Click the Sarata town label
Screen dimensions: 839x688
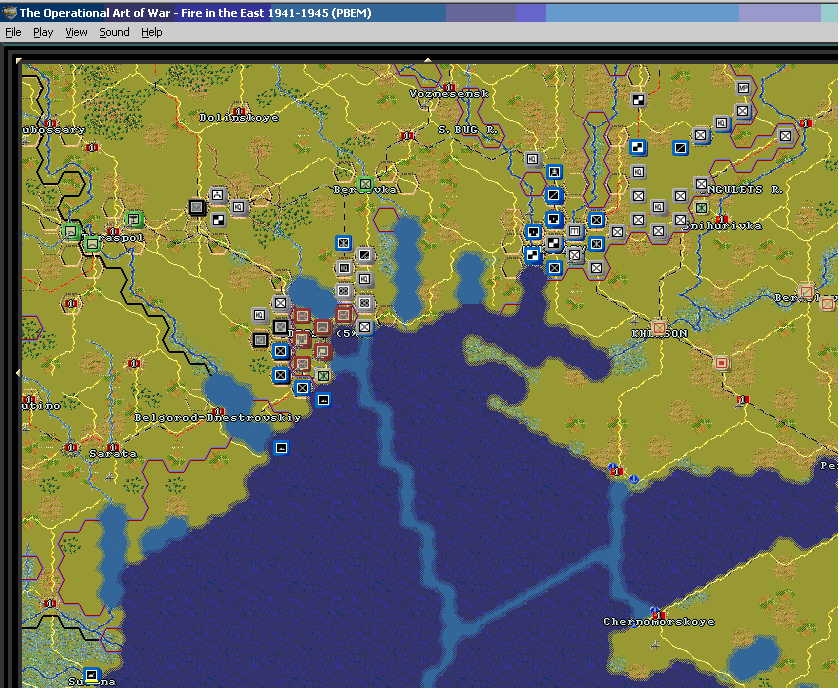tap(113, 454)
